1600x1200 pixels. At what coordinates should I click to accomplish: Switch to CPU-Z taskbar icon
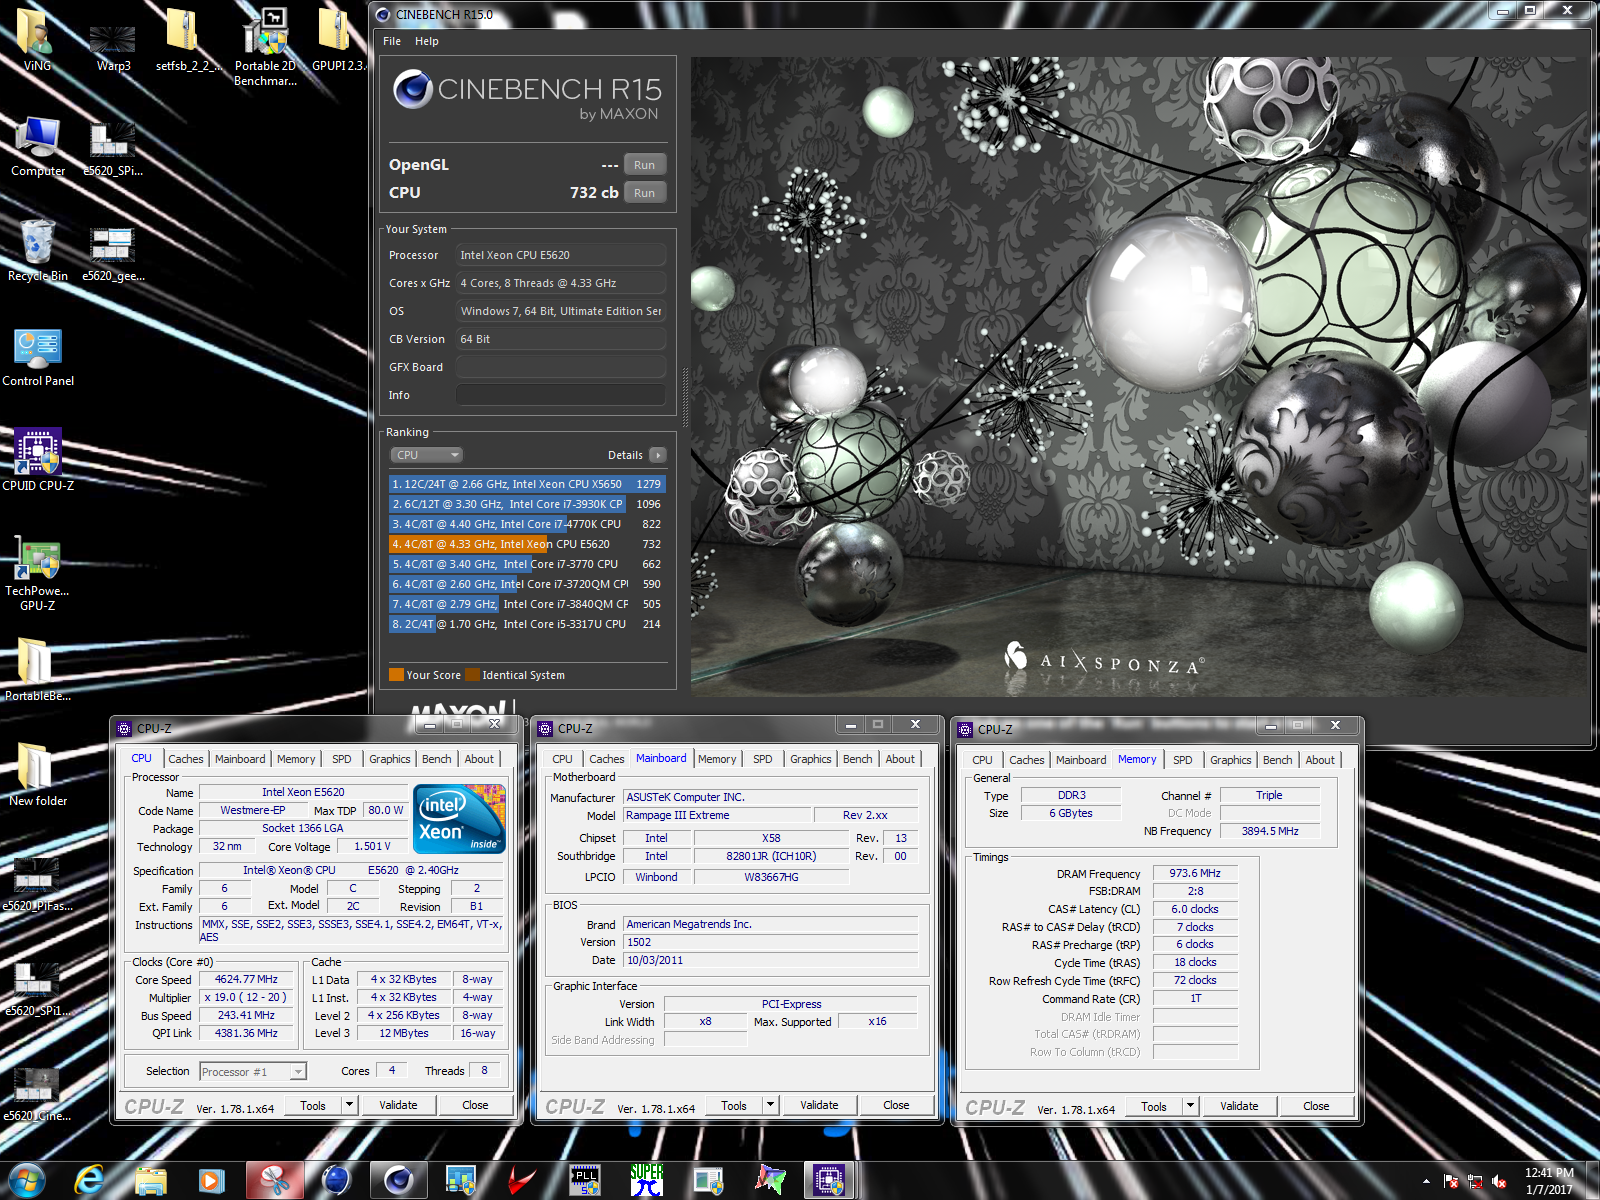pyautogui.click(x=830, y=1180)
